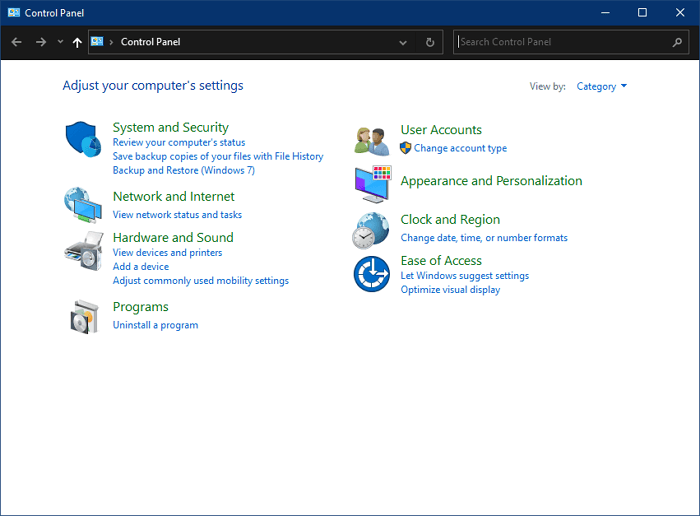Viewport: 700px width, 516px height.
Task: Open recent locations dropdown arrow
Action: (x=60, y=42)
